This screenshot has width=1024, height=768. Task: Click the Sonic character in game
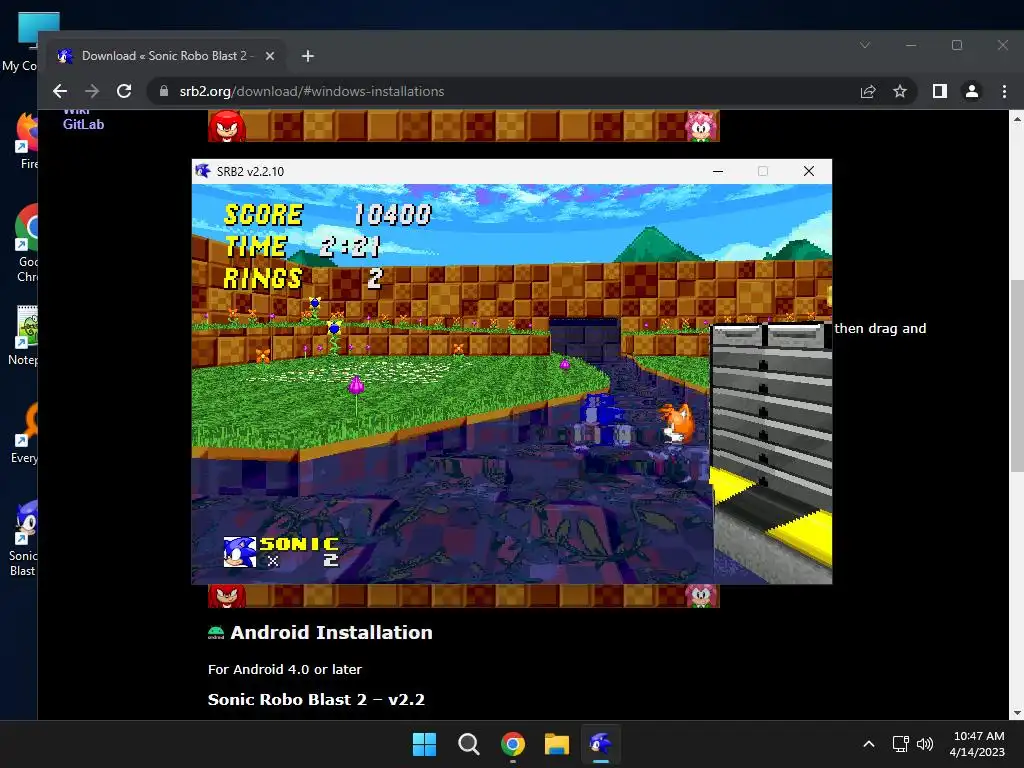tap(602, 421)
